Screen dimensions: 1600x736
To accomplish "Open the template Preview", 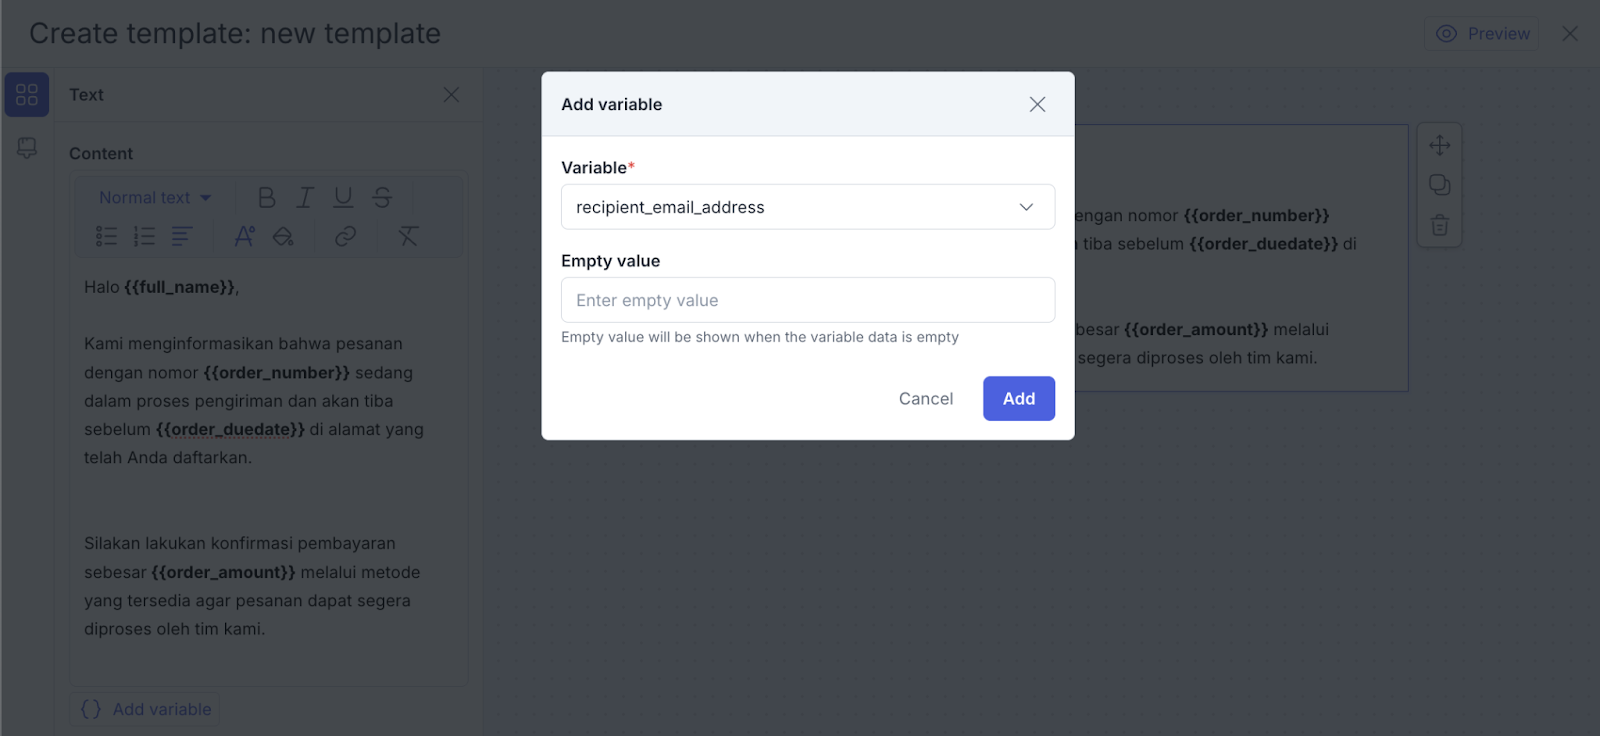I will [x=1482, y=34].
